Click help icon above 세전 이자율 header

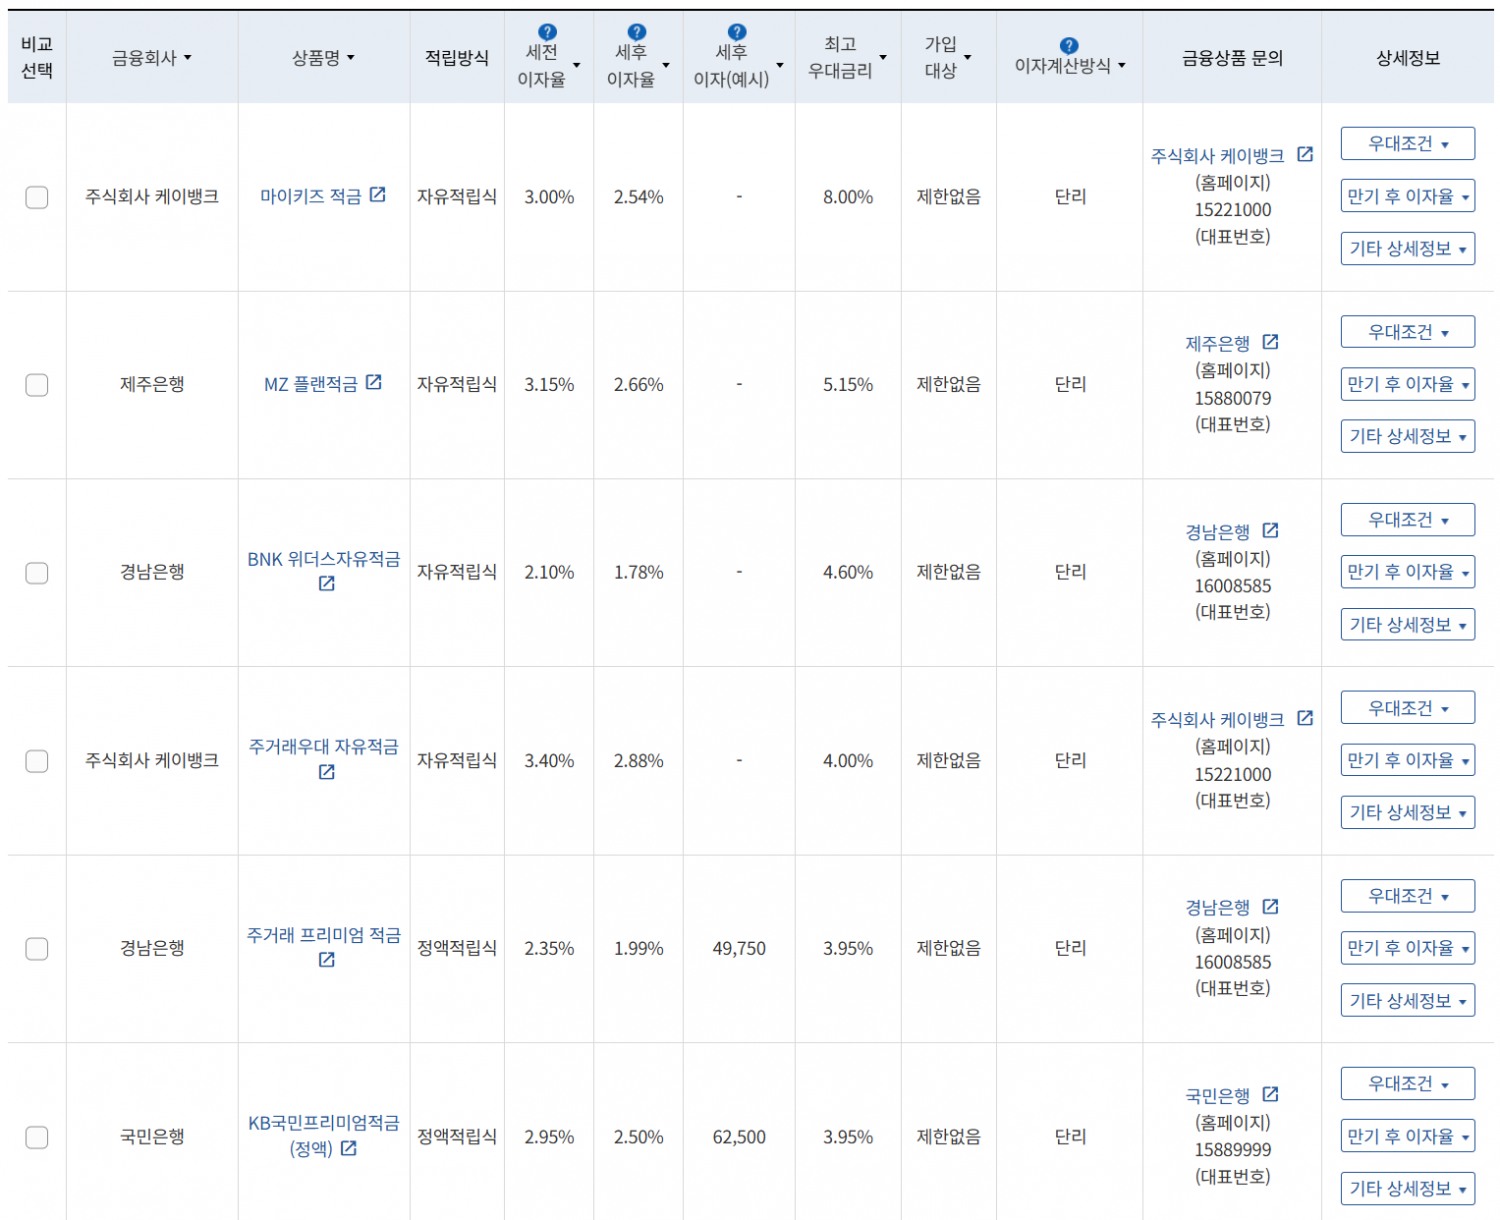[x=547, y=32]
